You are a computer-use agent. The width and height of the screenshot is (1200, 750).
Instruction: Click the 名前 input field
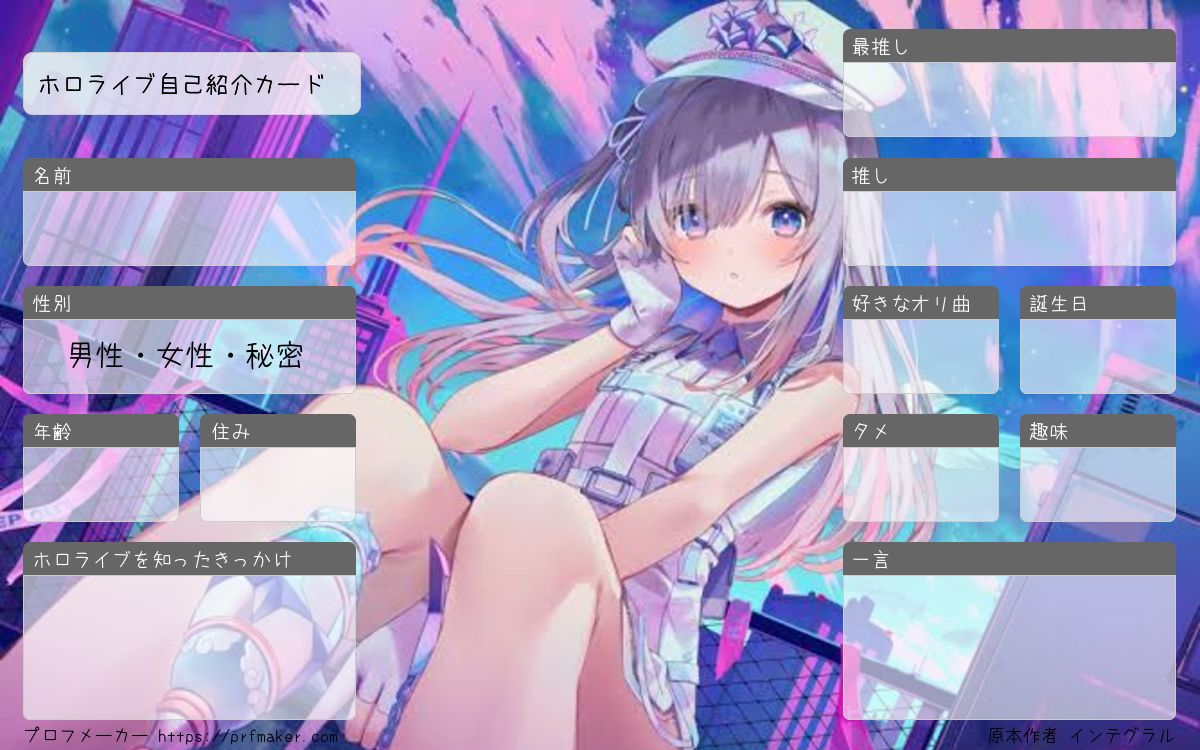pos(189,228)
